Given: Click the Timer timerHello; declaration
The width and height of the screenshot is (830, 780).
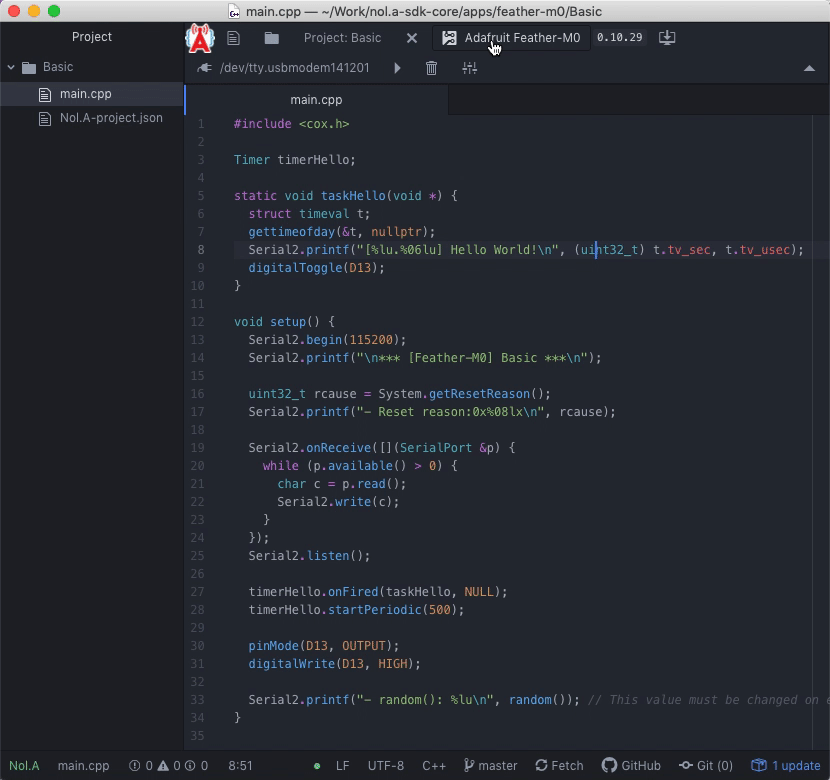Looking at the screenshot, I should pyautogui.click(x=295, y=160).
